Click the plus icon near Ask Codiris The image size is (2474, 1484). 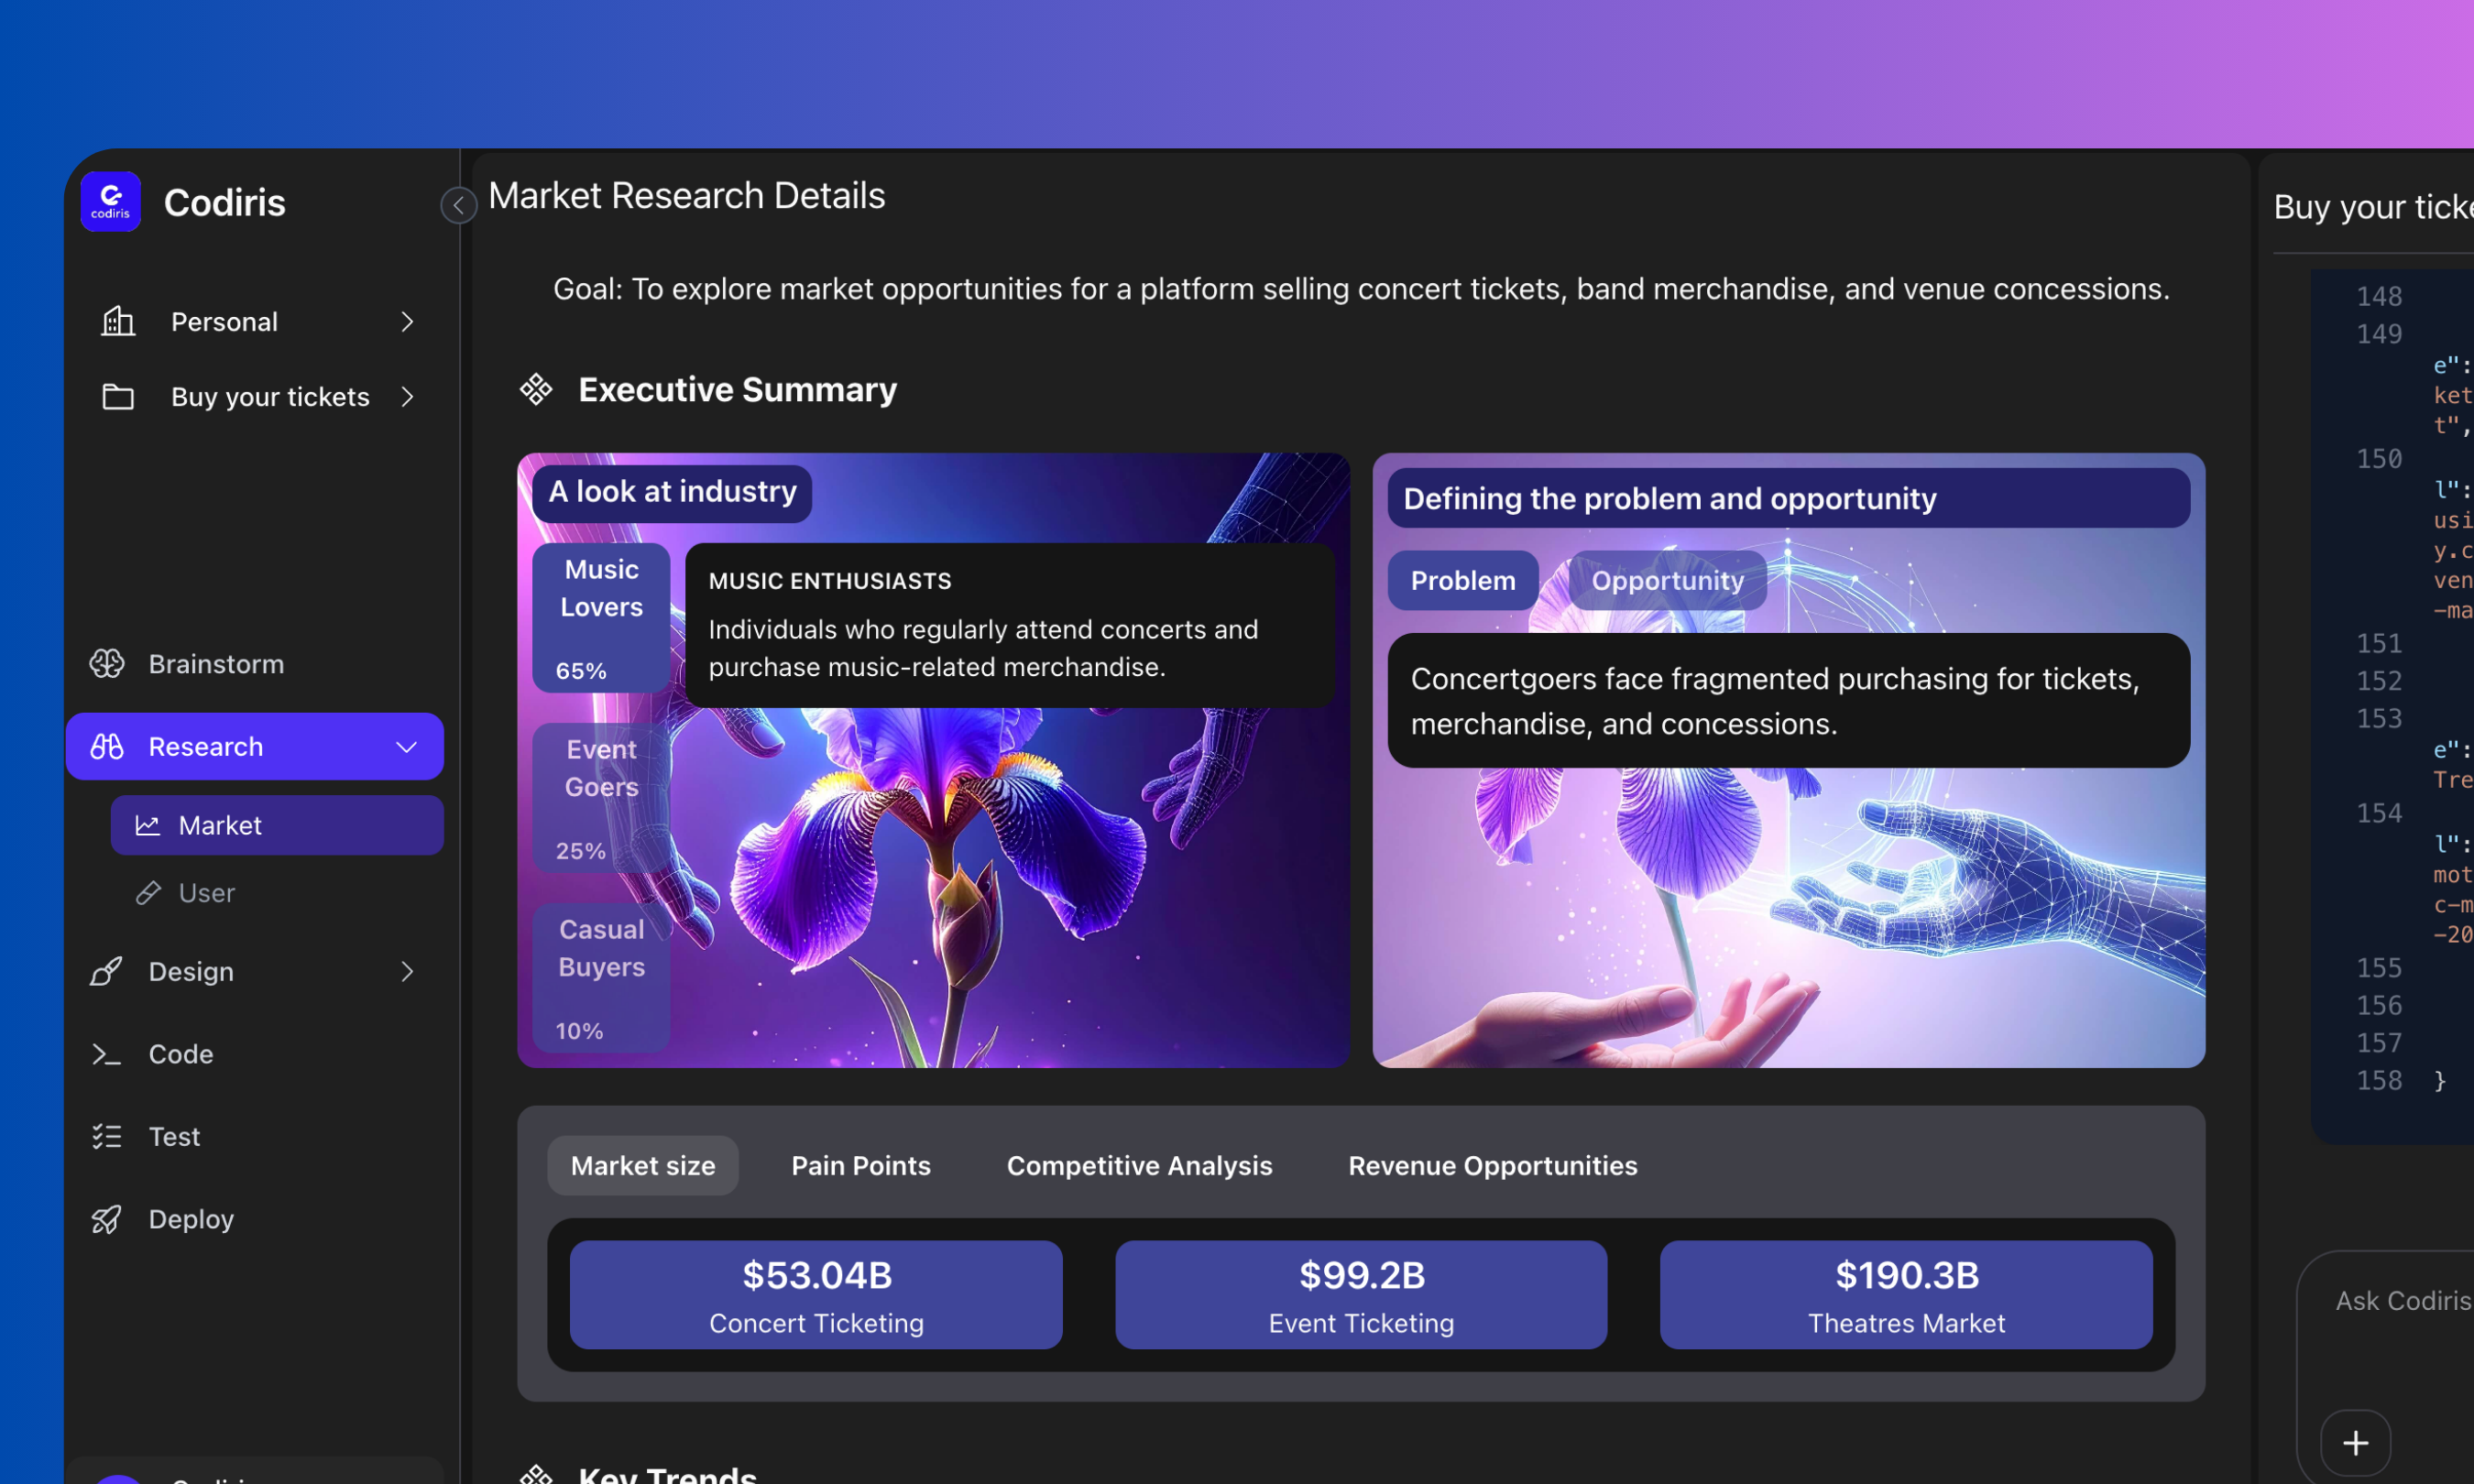[2355, 1443]
